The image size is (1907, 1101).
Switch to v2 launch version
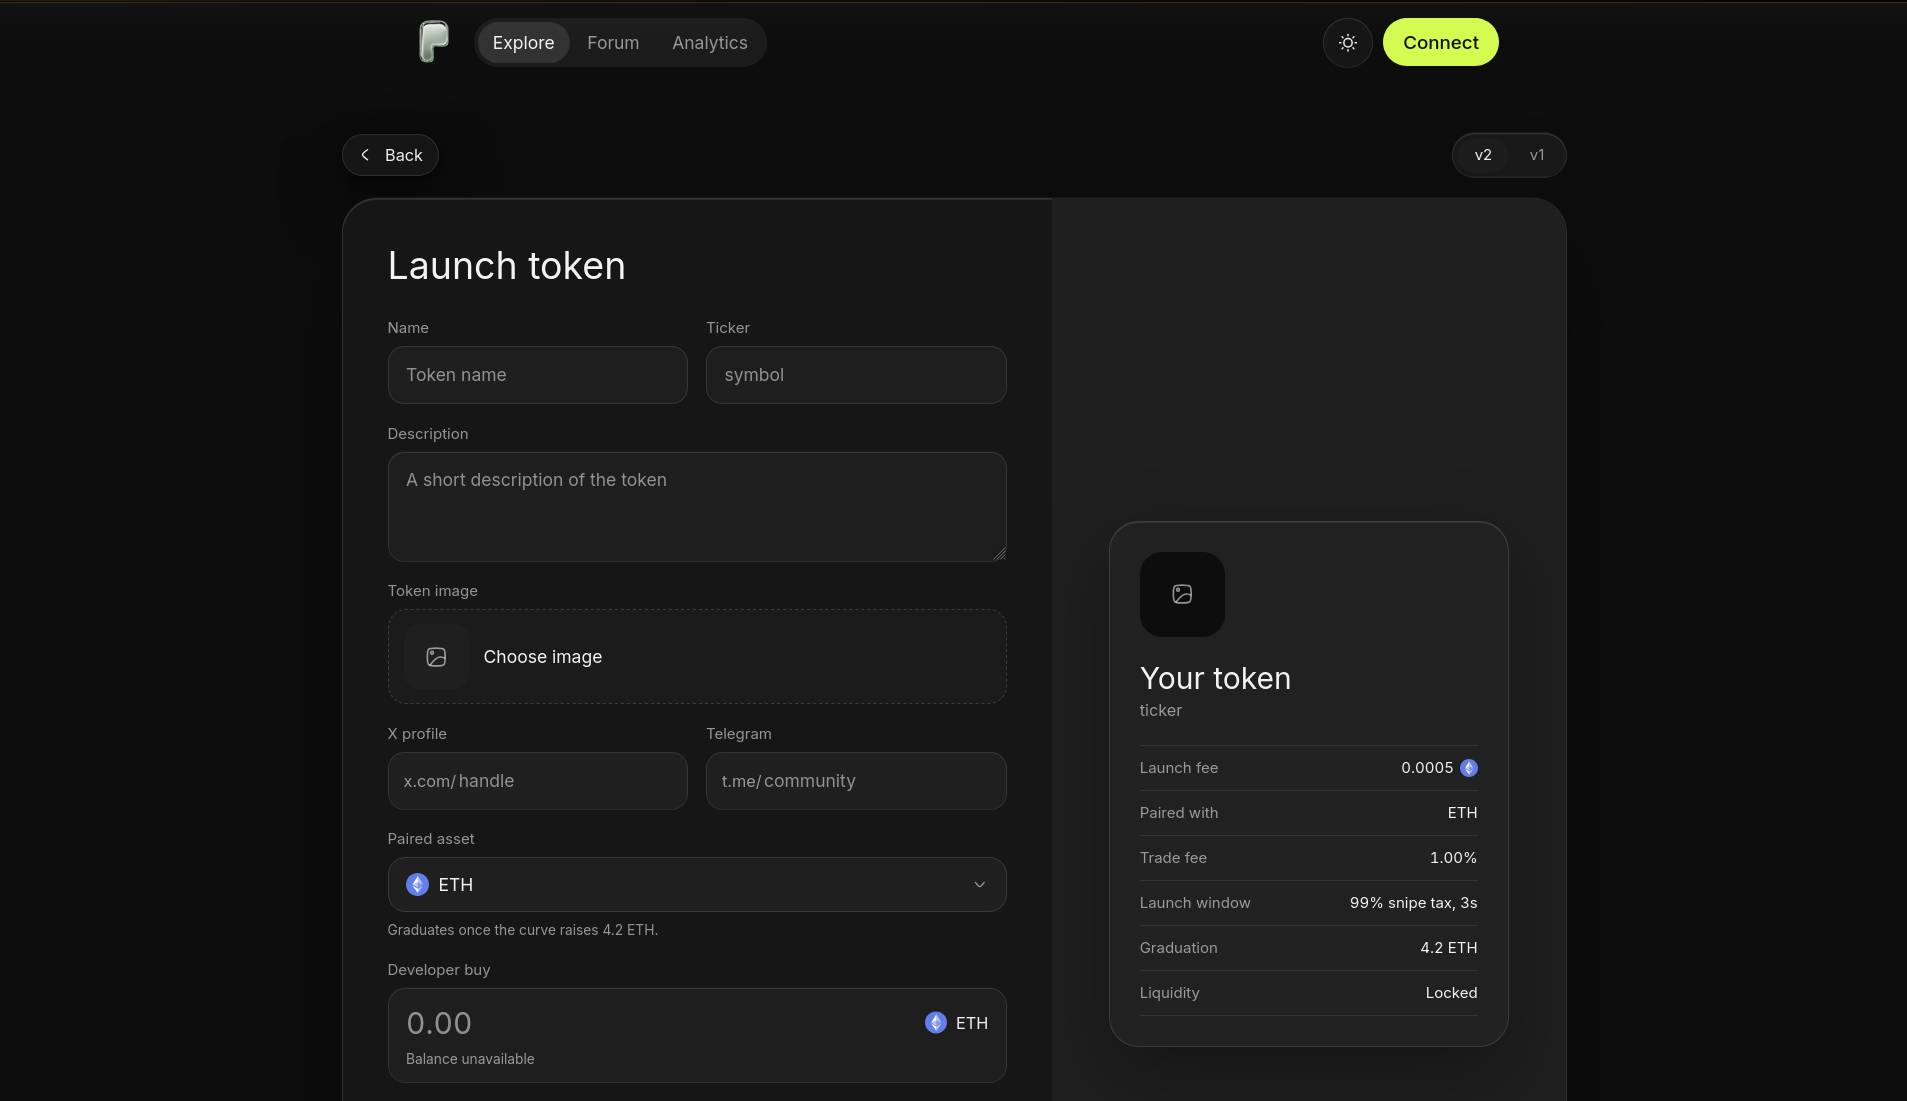(x=1482, y=155)
